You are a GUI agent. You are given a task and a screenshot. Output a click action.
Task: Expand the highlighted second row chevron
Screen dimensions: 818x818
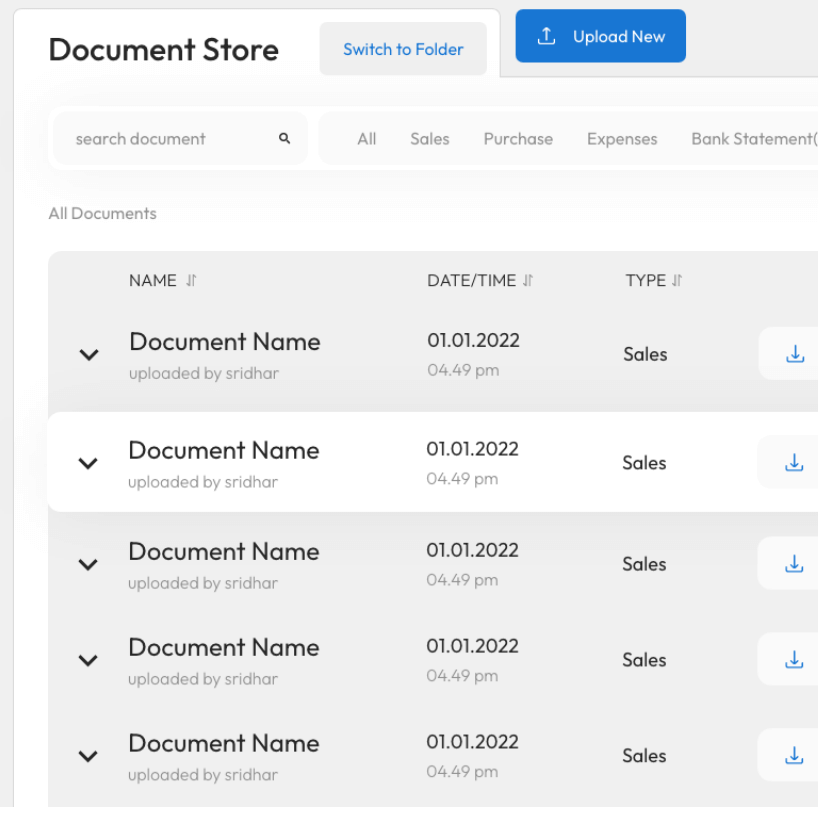pos(88,463)
